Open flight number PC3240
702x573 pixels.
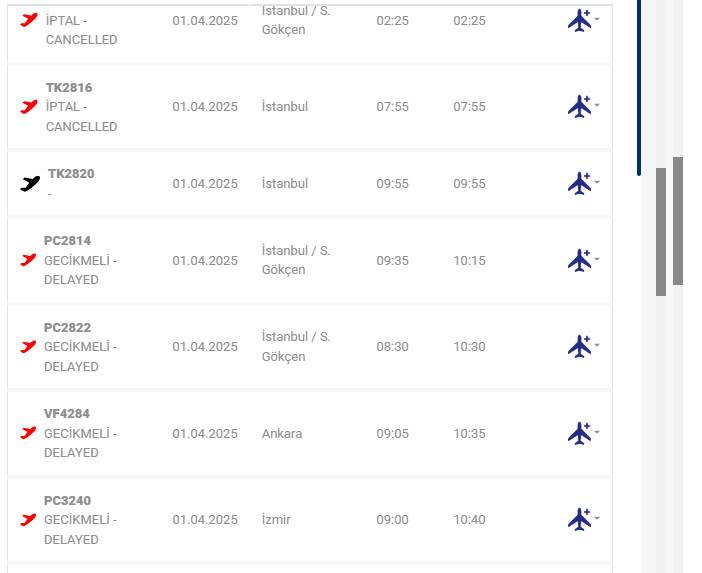point(67,501)
